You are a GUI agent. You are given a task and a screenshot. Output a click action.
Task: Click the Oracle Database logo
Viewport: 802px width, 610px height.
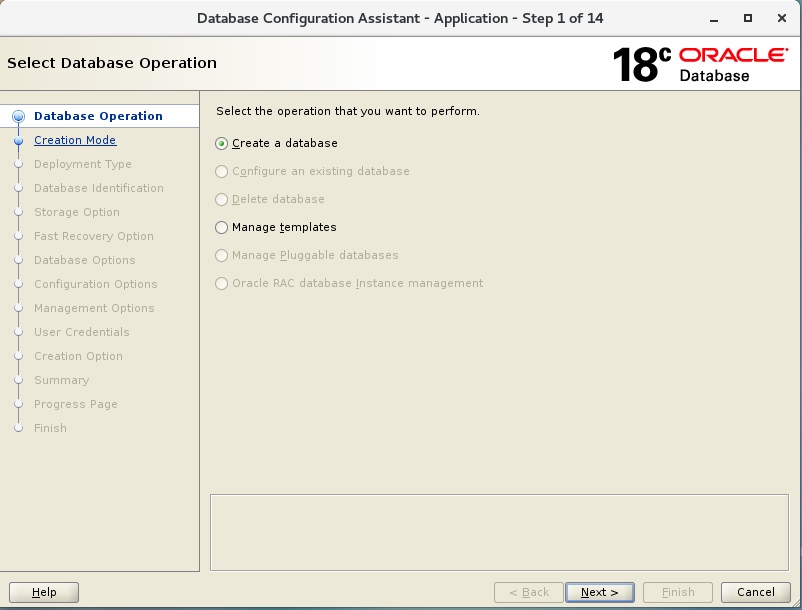click(734, 62)
